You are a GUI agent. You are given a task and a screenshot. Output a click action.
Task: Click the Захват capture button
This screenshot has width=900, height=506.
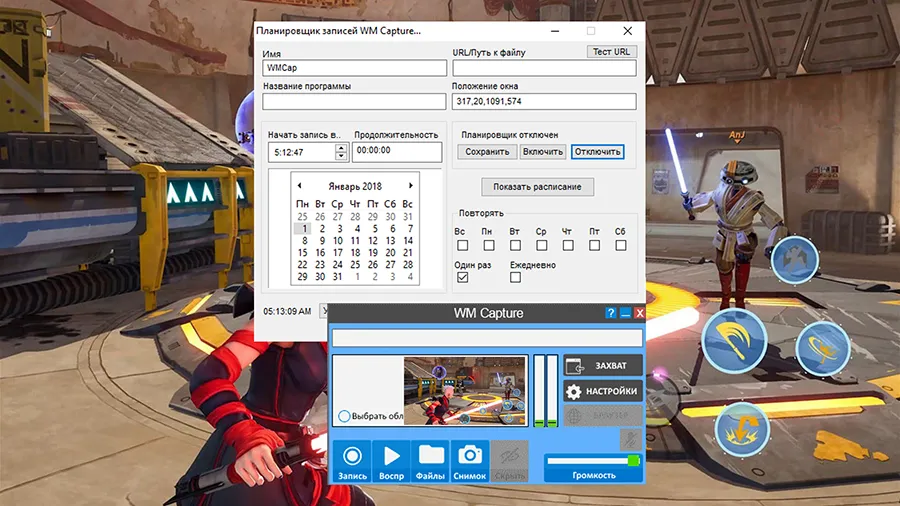603,366
